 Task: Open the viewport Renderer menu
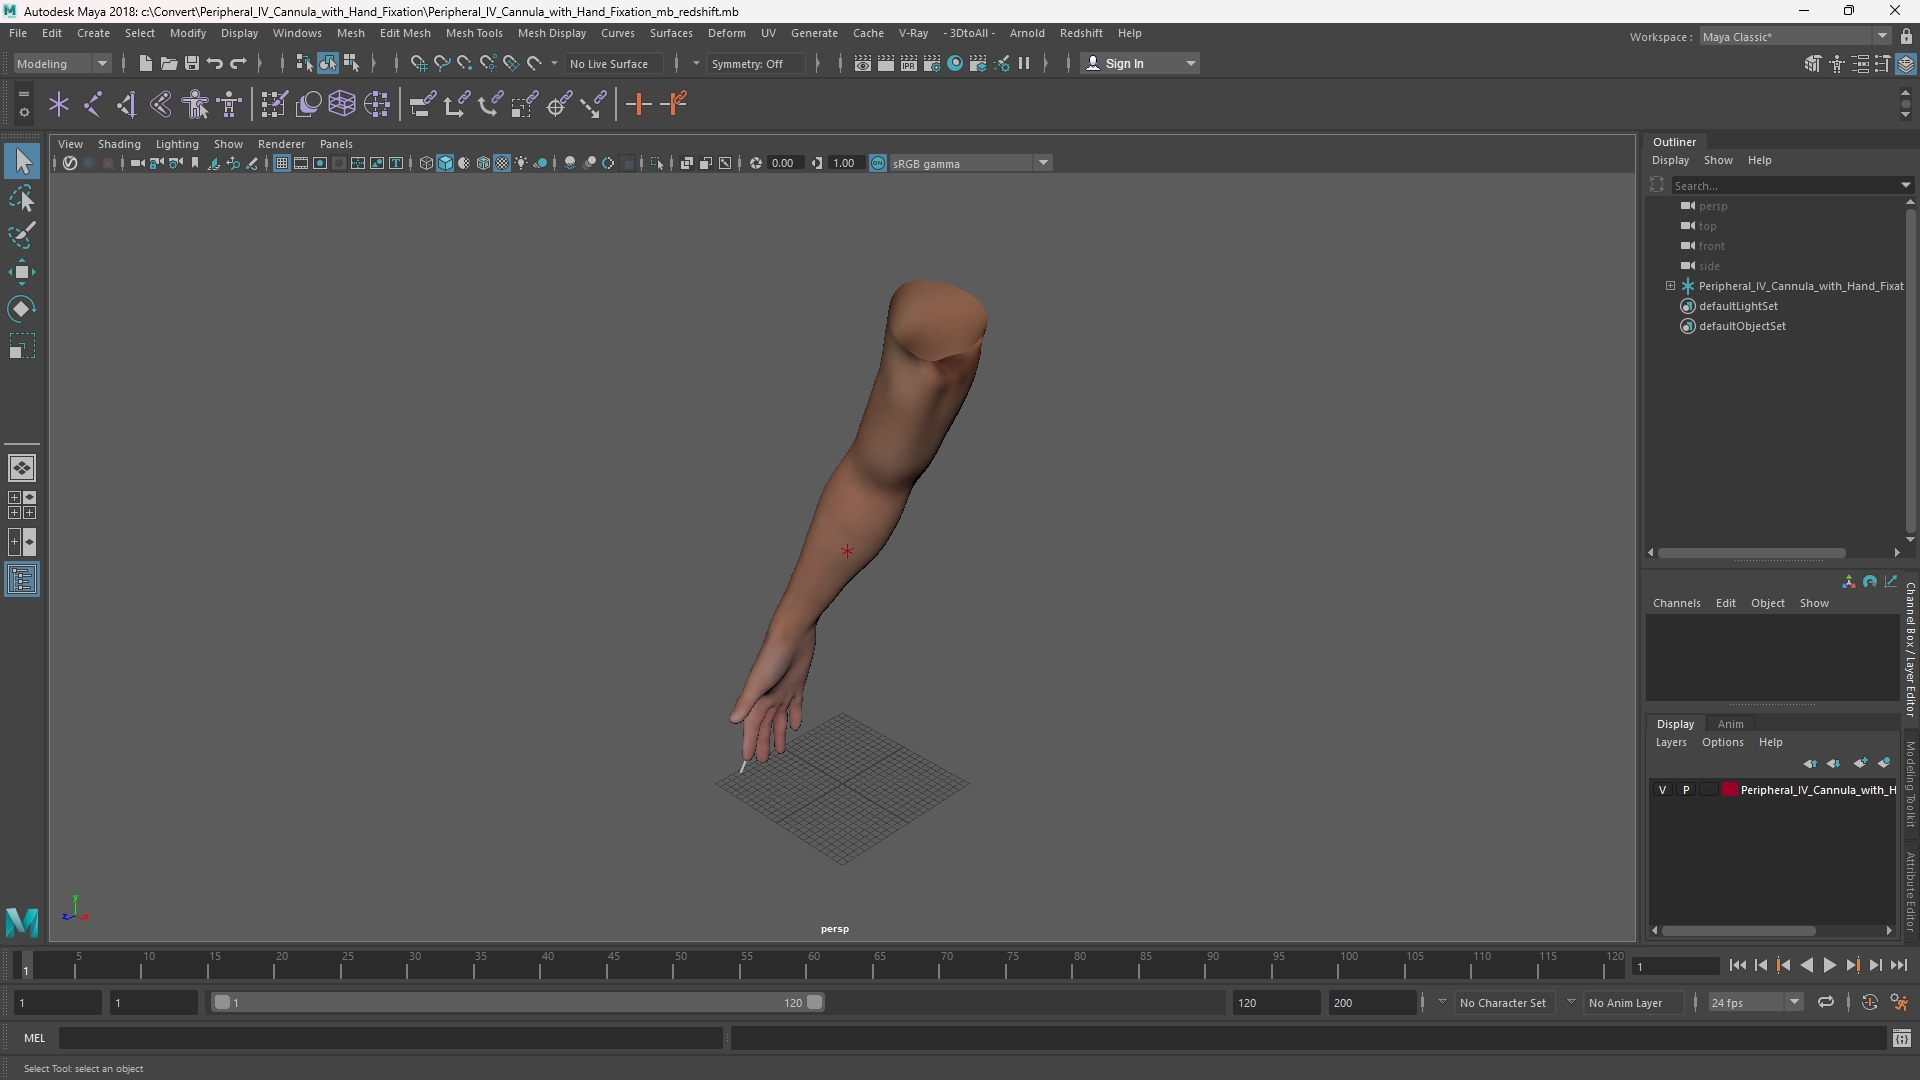pyautogui.click(x=281, y=144)
